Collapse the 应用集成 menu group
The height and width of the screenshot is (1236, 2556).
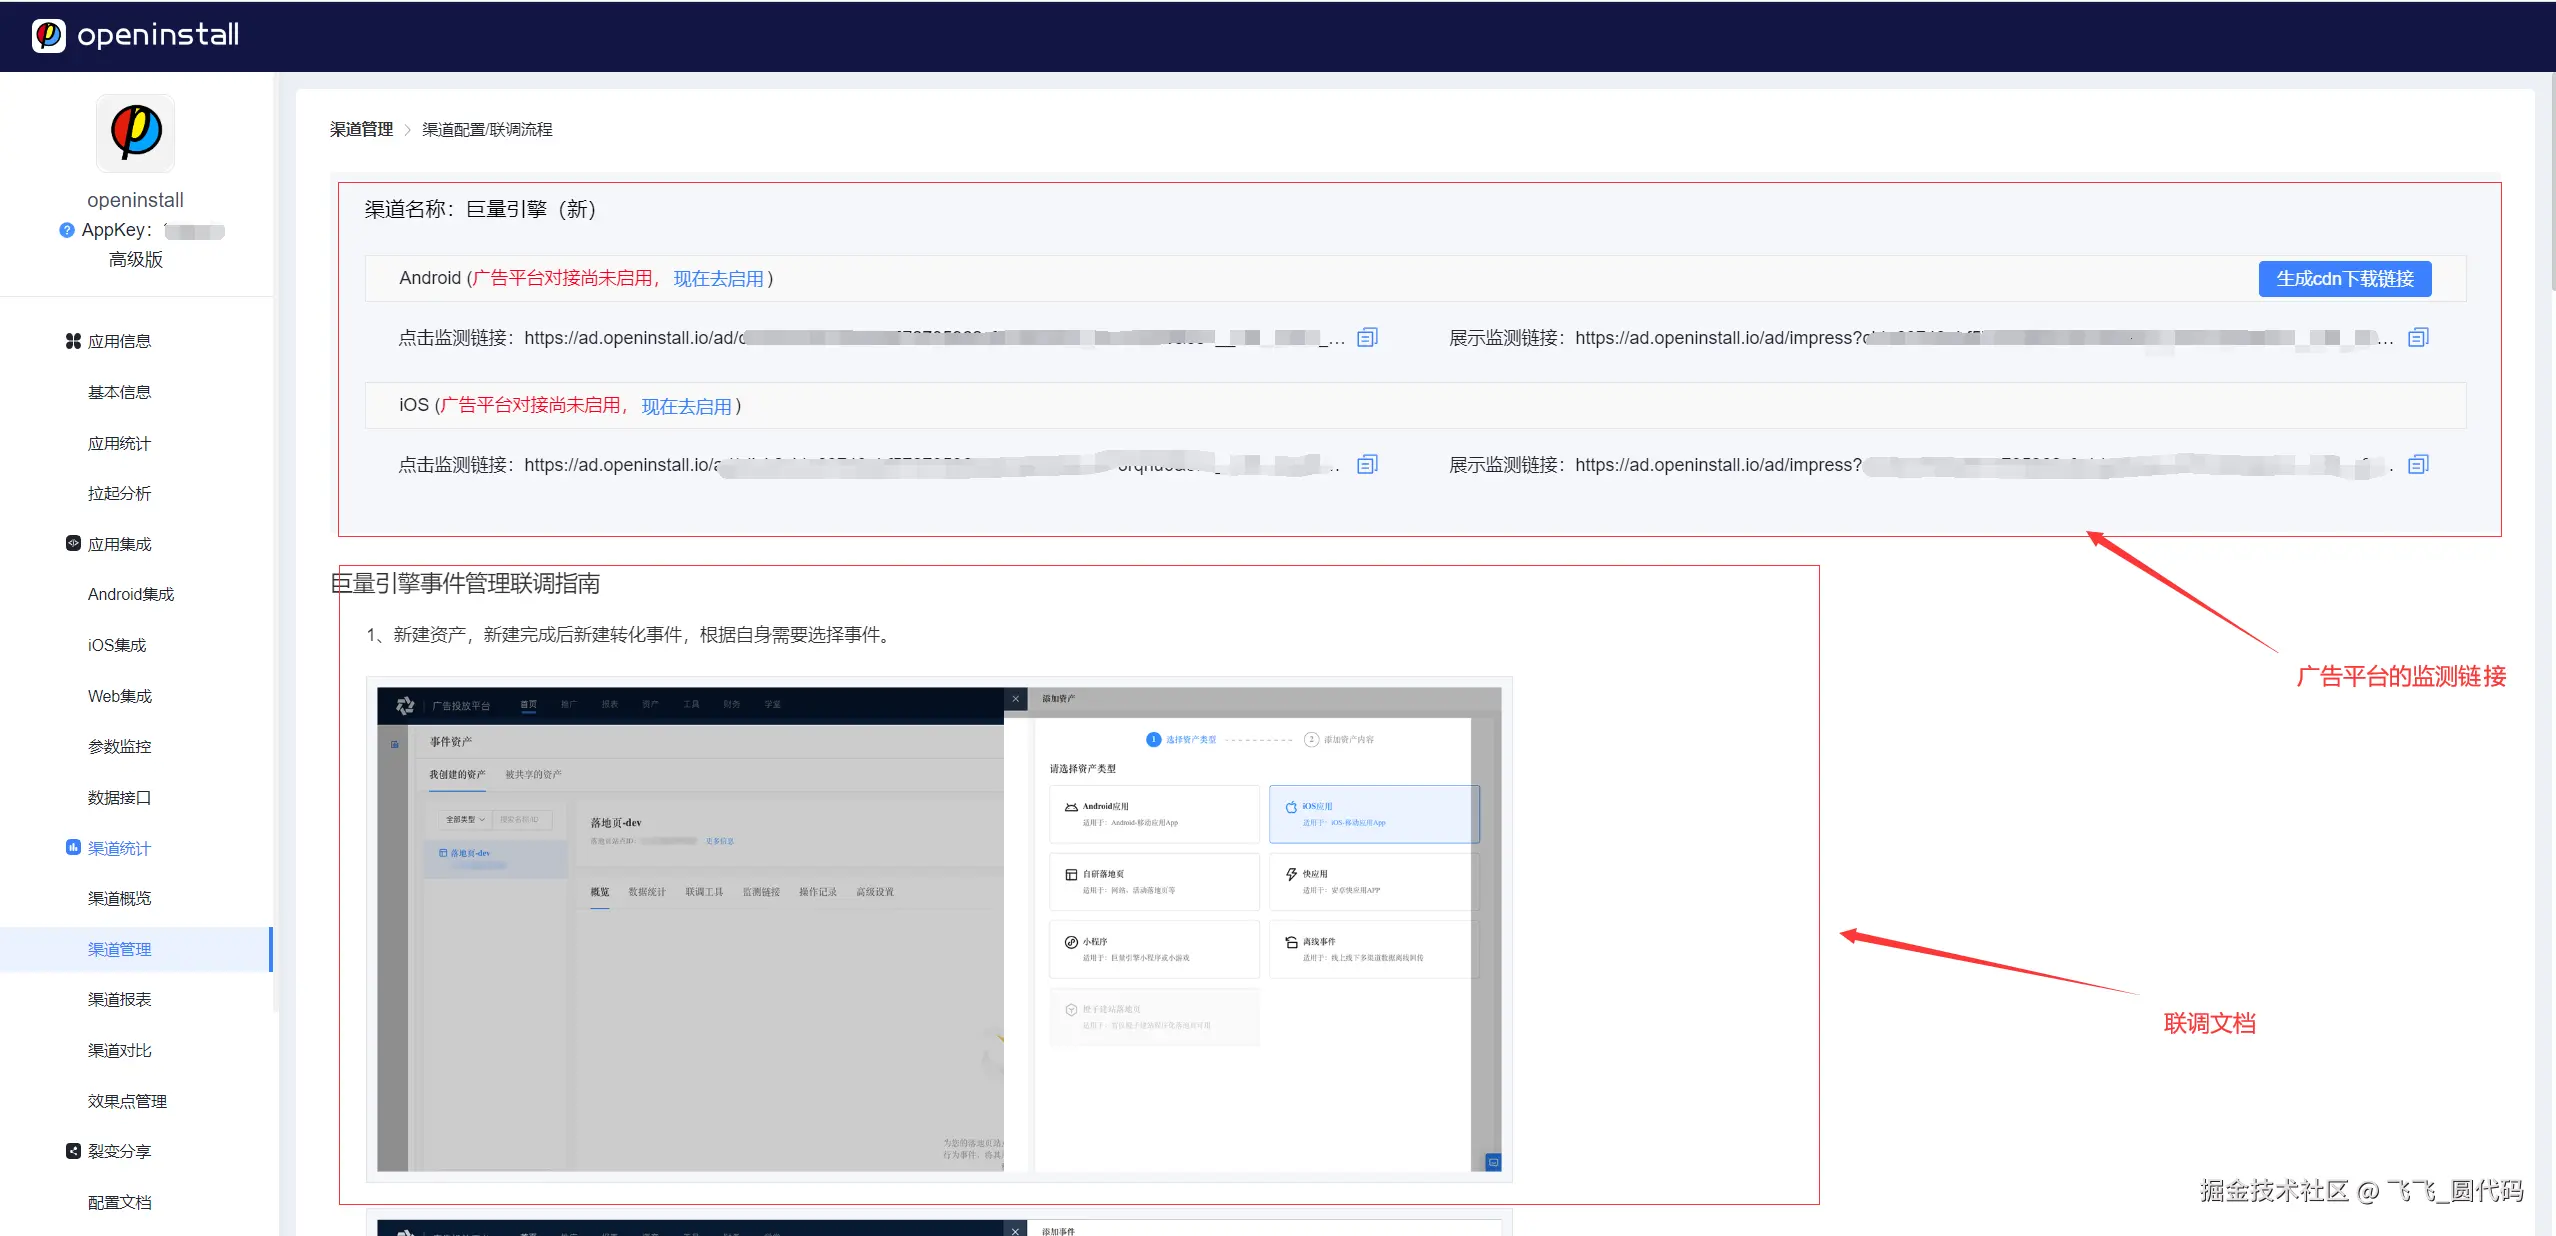tap(118, 545)
